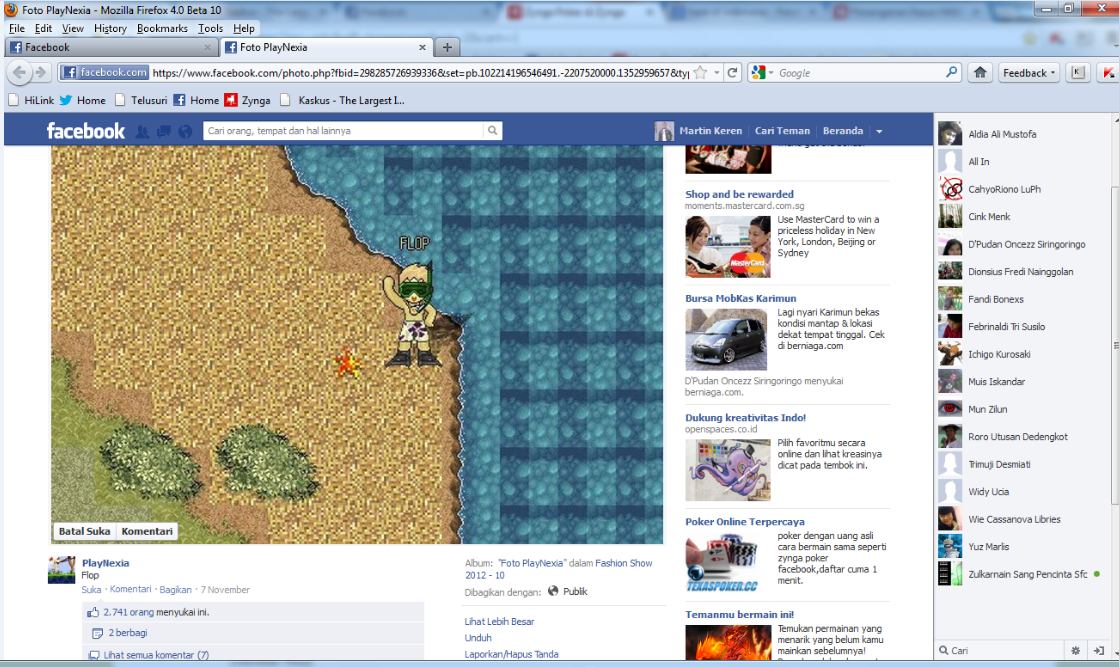Click the Publik globe privacy icon

553,591
